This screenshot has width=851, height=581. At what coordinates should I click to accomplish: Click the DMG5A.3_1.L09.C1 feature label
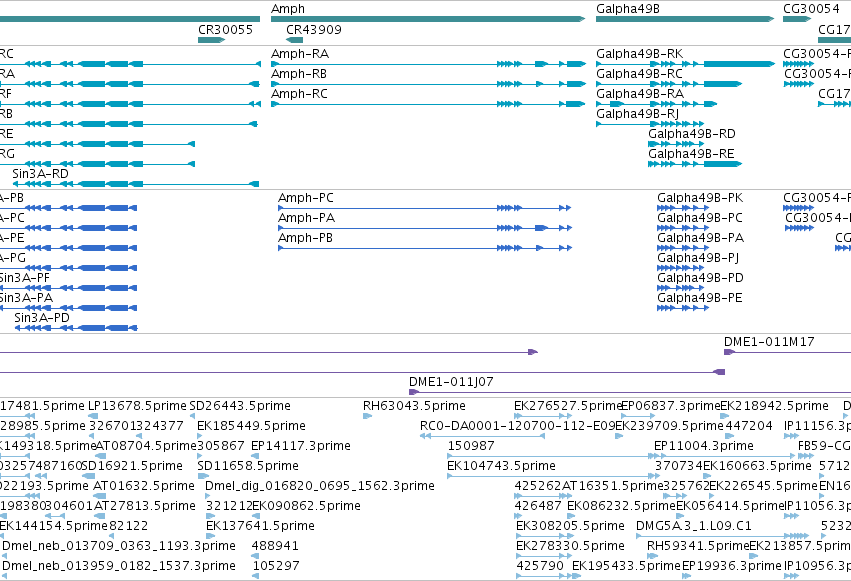pos(694,526)
